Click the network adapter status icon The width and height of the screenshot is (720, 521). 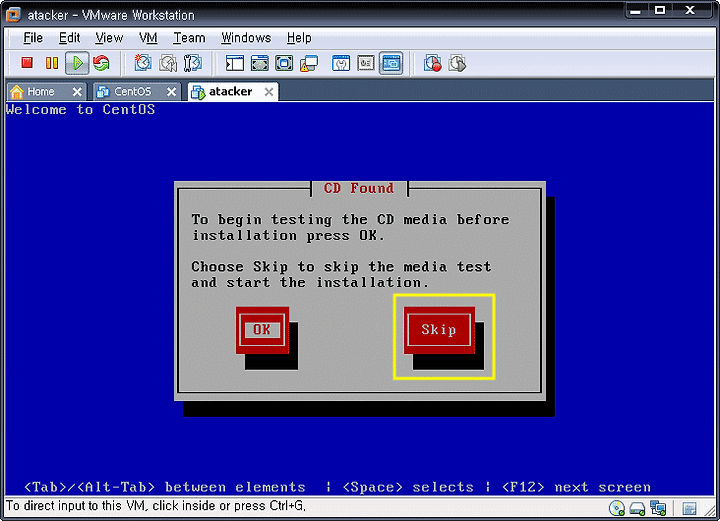[658, 508]
